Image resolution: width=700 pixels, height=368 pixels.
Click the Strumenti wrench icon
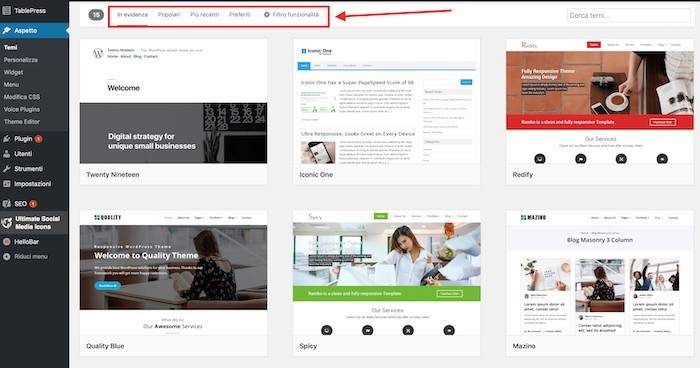[7, 169]
